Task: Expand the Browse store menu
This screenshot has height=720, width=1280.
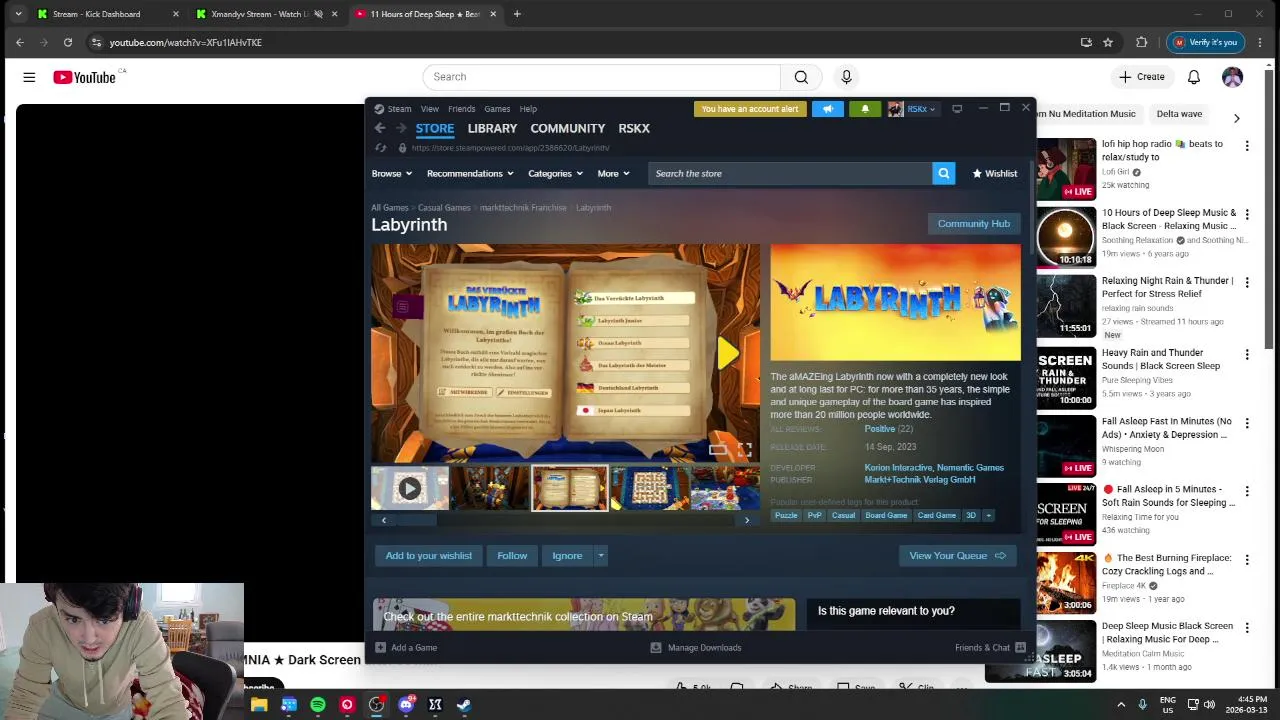Action: 391,173
